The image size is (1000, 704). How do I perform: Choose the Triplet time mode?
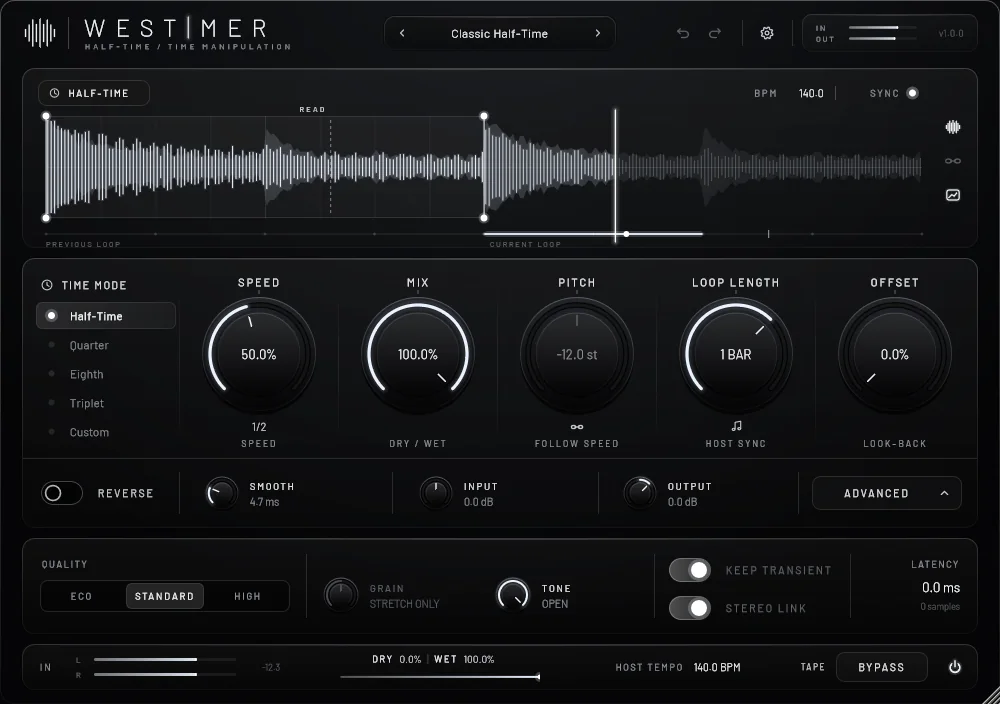point(106,403)
